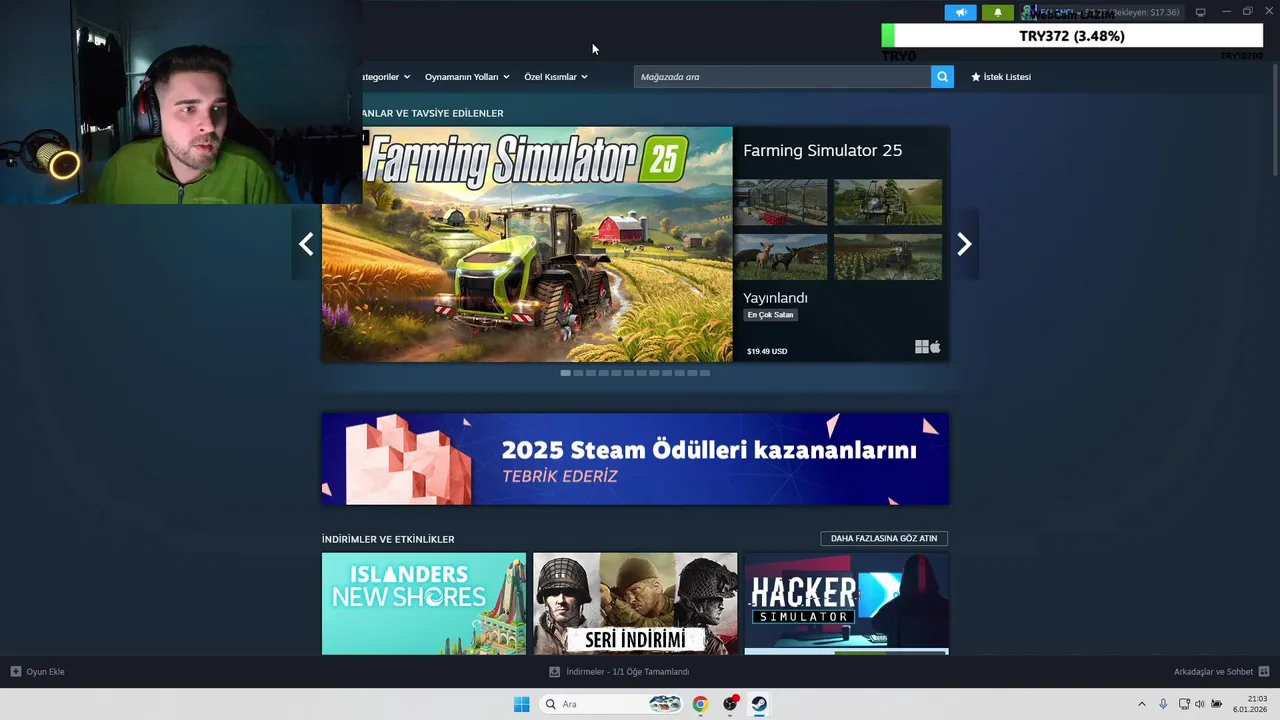Click the friends chat icon at bottom right
This screenshot has width=1280, height=720.
click(x=1264, y=672)
